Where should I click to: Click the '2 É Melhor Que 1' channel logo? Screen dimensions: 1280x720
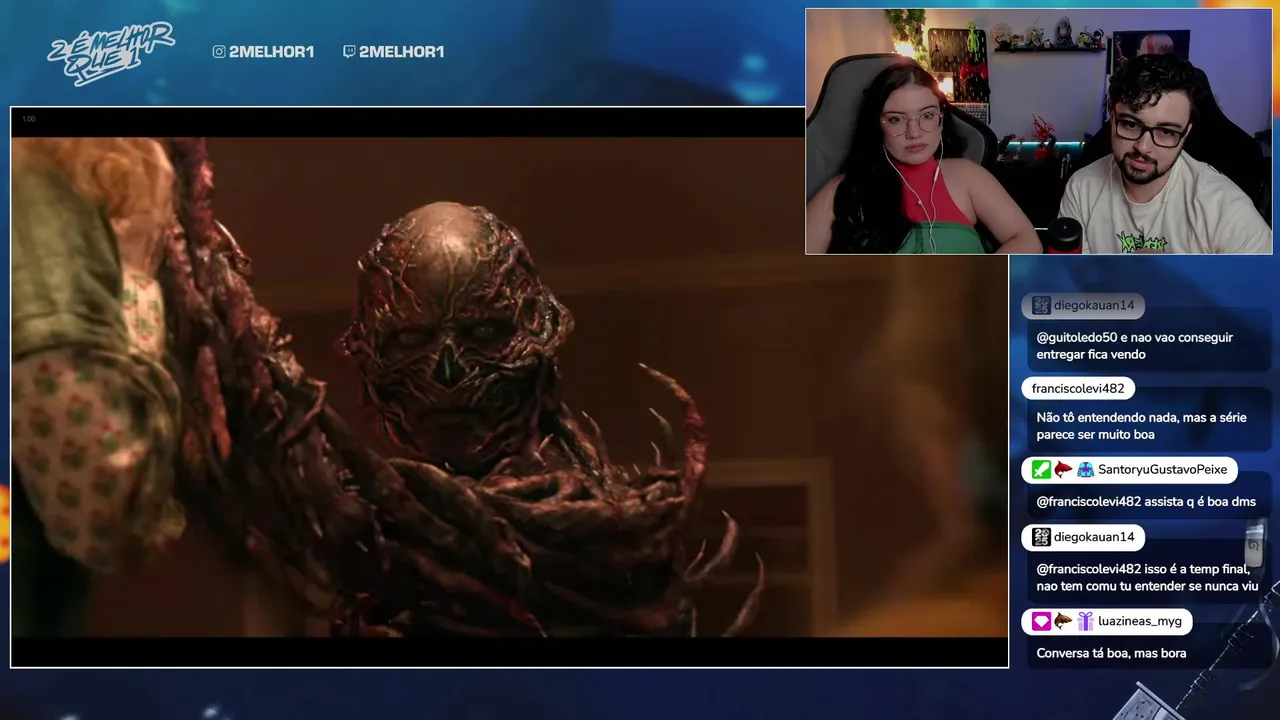(110, 53)
